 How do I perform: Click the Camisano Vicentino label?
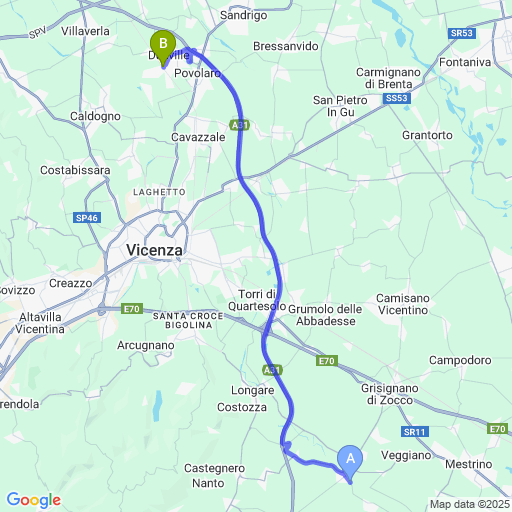(x=403, y=304)
